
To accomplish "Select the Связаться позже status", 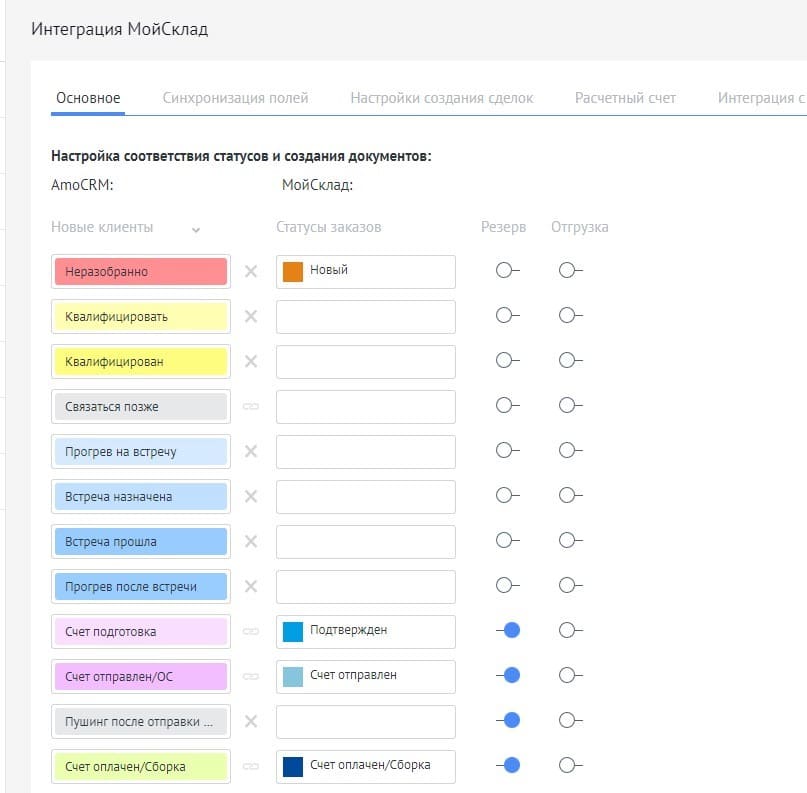I will coord(141,407).
